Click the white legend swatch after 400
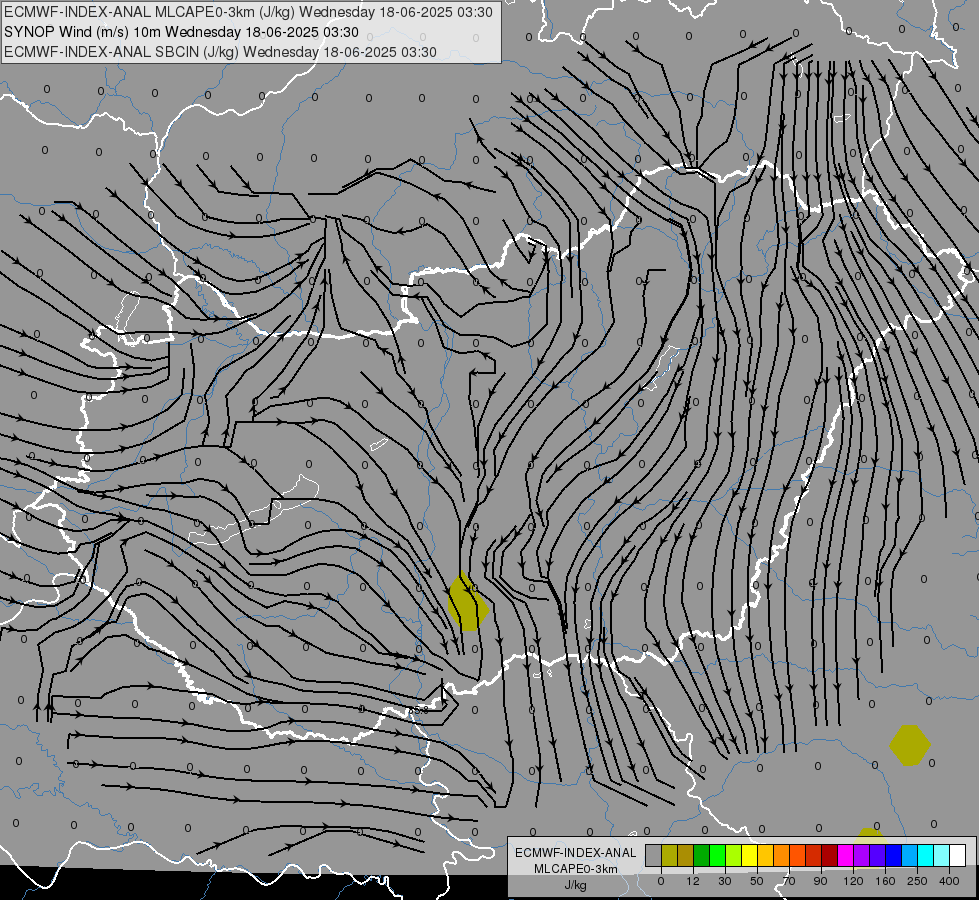 (958, 855)
